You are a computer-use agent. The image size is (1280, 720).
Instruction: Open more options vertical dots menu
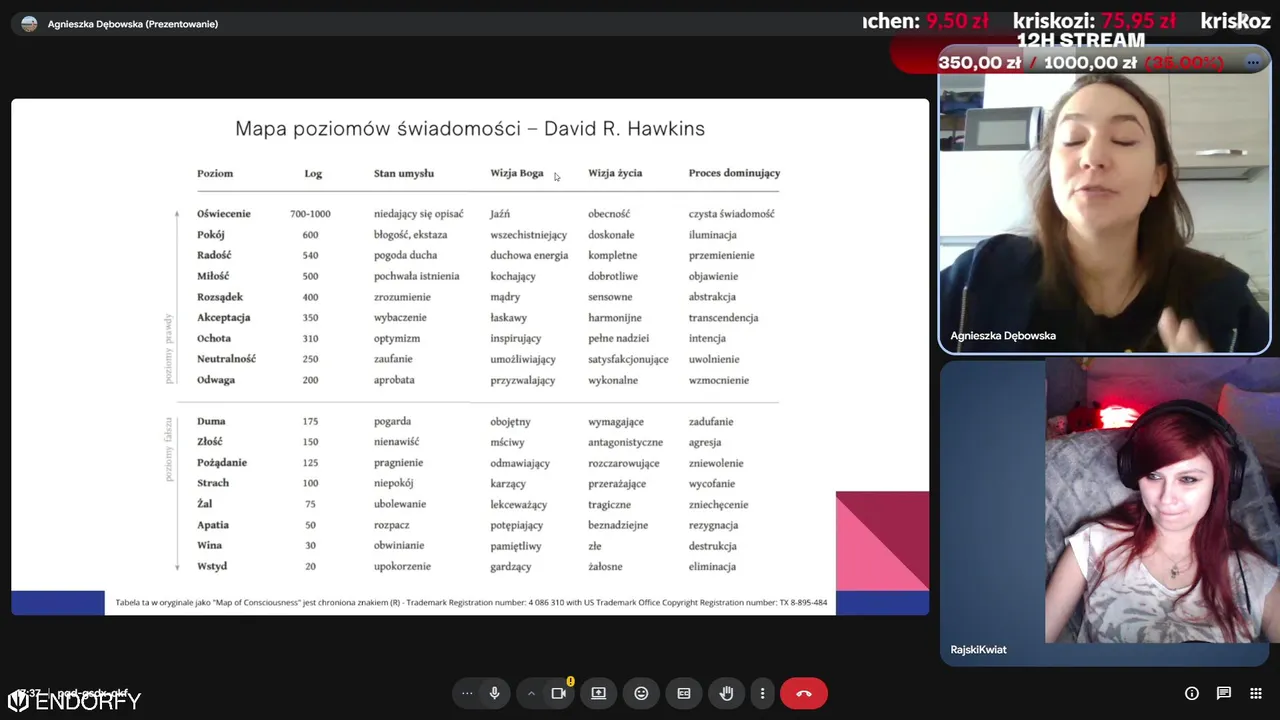(x=762, y=693)
